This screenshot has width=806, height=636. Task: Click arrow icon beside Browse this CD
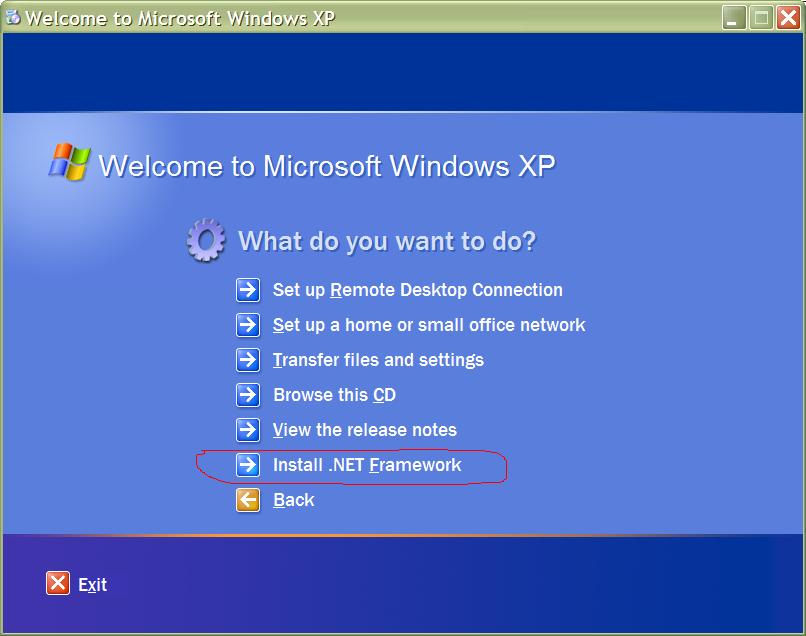coord(248,395)
